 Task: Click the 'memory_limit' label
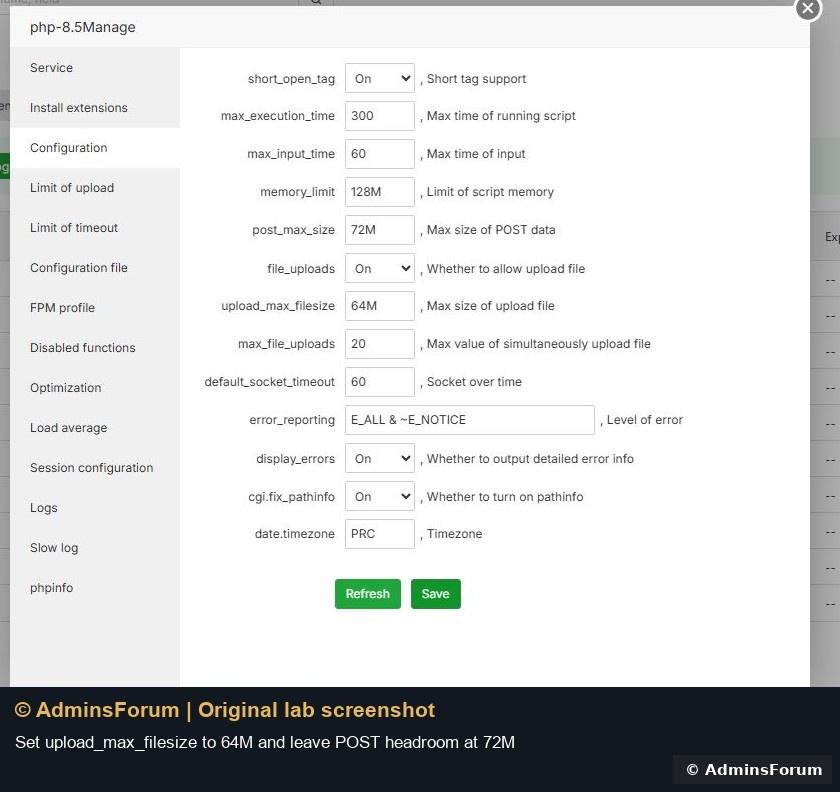pos(297,192)
